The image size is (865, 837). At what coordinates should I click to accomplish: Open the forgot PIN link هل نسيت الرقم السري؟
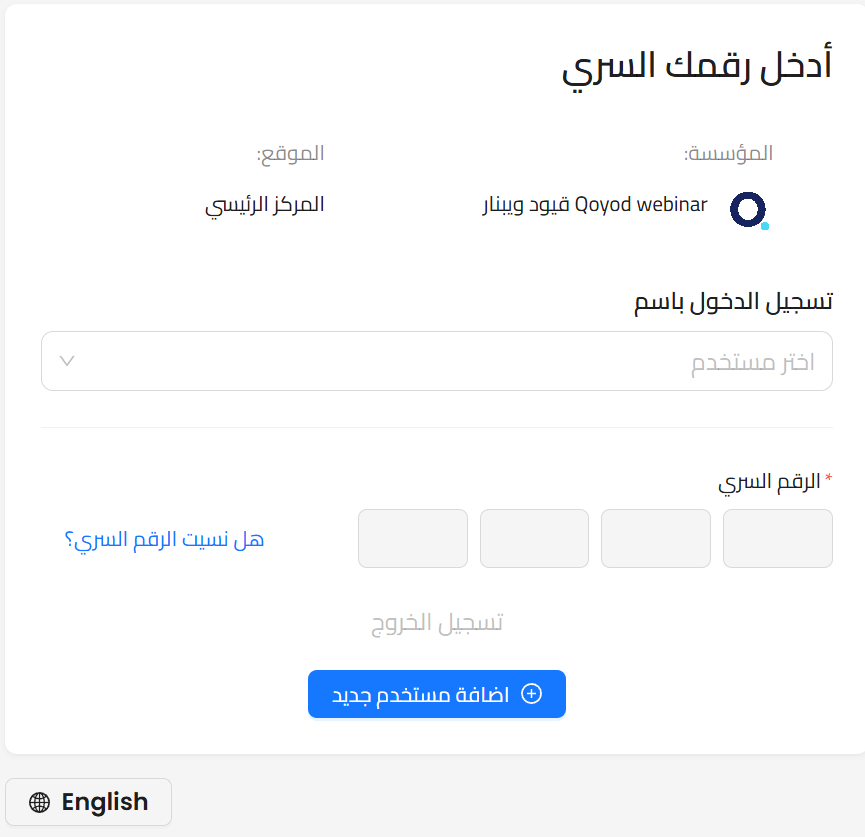click(166, 539)
